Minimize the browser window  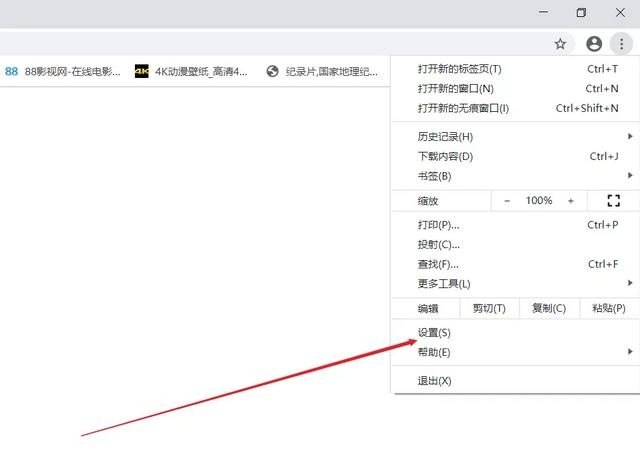[x=543, y=12]
